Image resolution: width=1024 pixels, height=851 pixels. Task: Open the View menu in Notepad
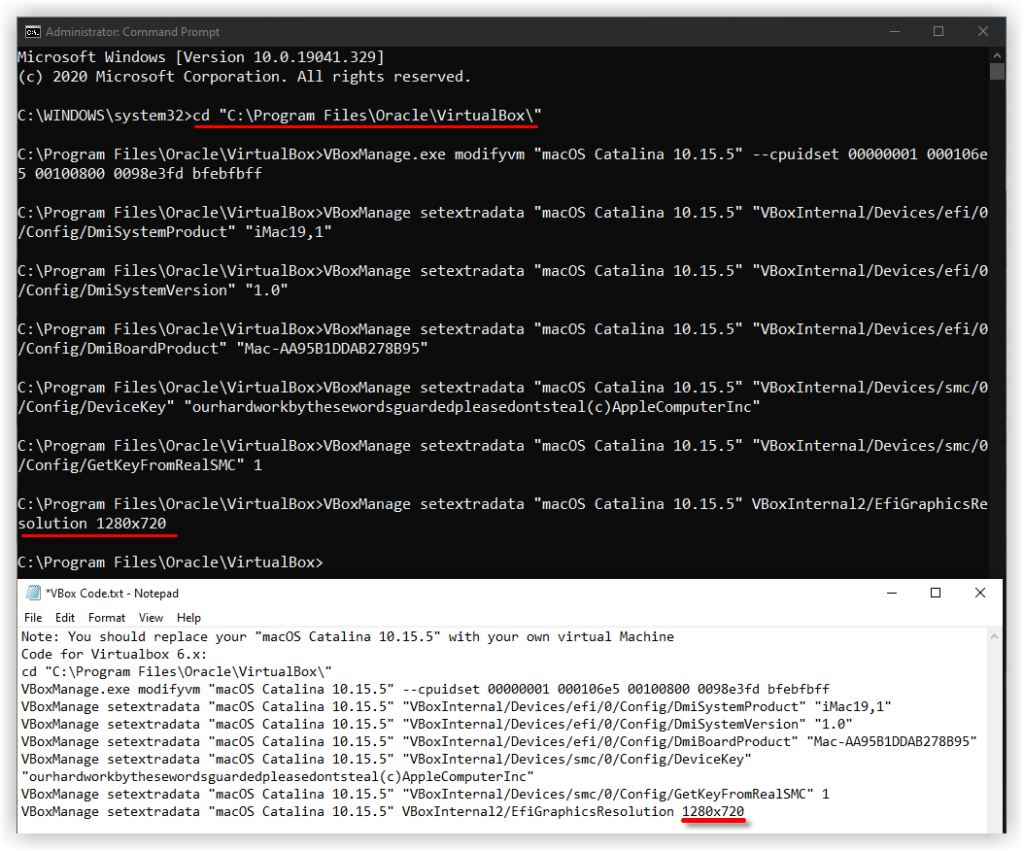(150, 617)
